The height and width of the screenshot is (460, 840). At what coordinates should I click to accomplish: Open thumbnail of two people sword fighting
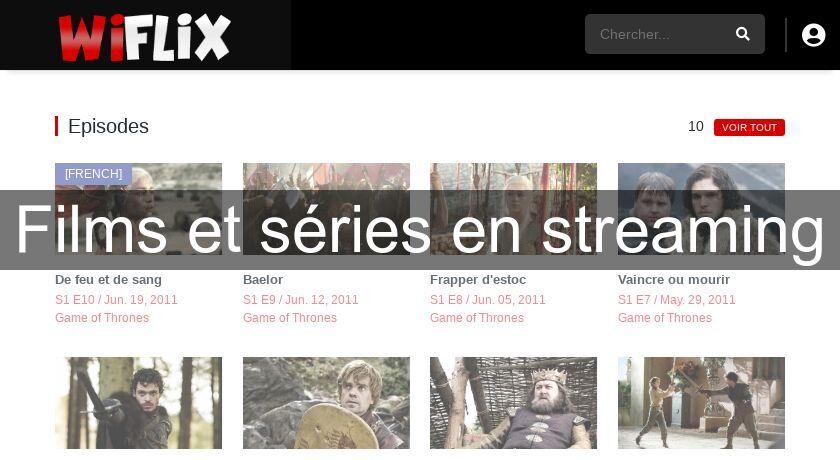click(701, 403)
